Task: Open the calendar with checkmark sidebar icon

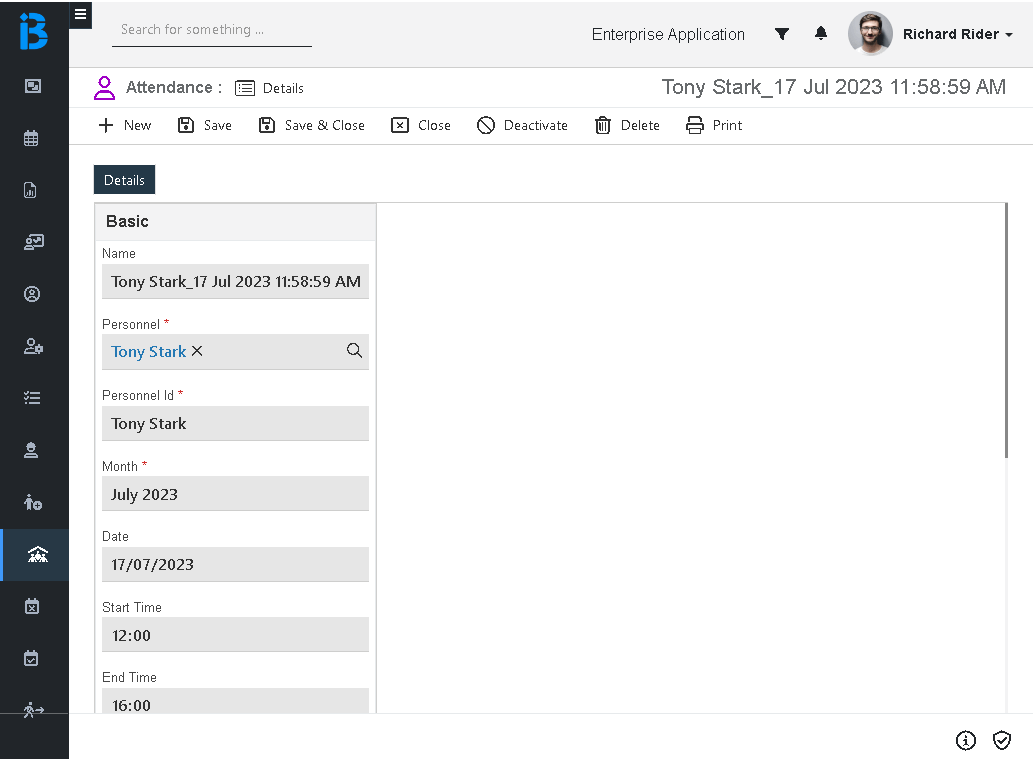Action: tap(32, 659)
